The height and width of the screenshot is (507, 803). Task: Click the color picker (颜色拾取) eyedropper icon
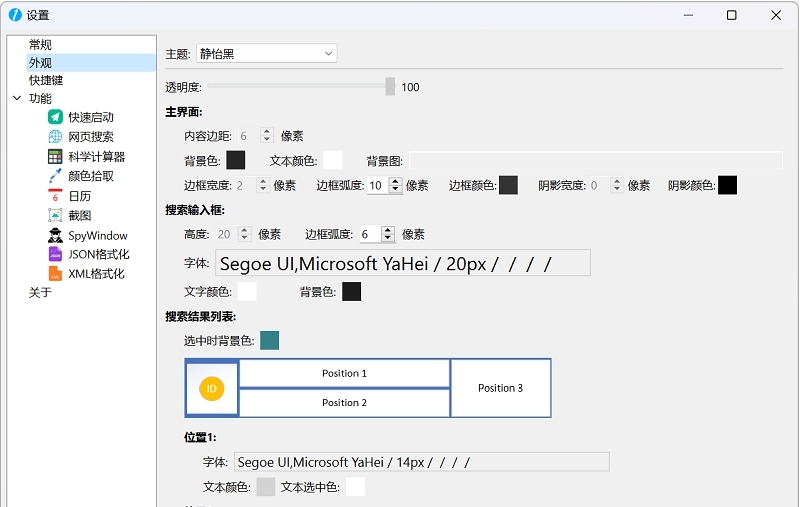pos(55,176)
